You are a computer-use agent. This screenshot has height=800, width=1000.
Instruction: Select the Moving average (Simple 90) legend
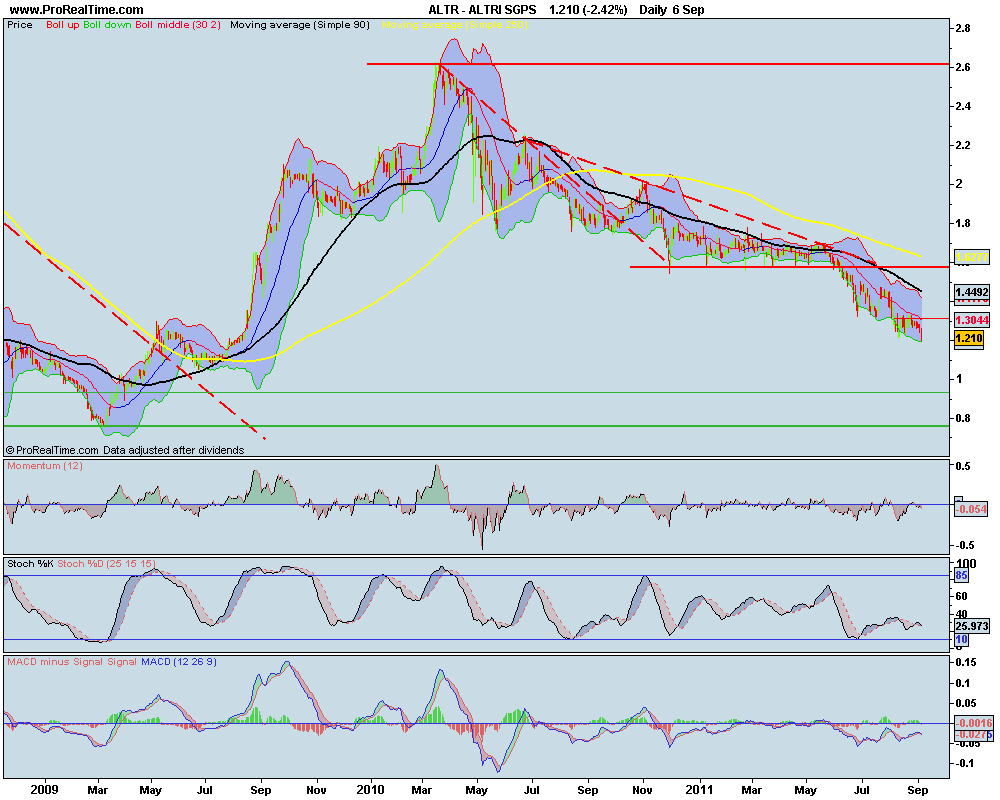coord(300,25)
